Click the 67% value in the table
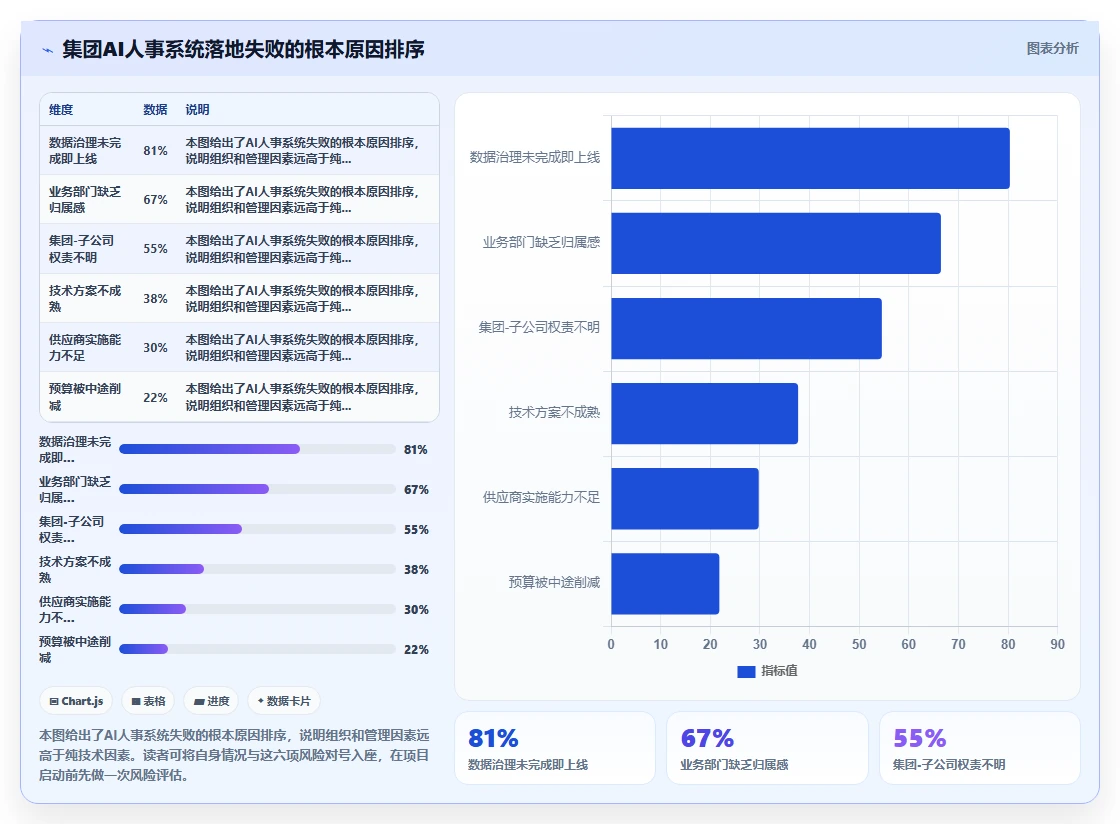The image size is (1120, 824). 155,200
